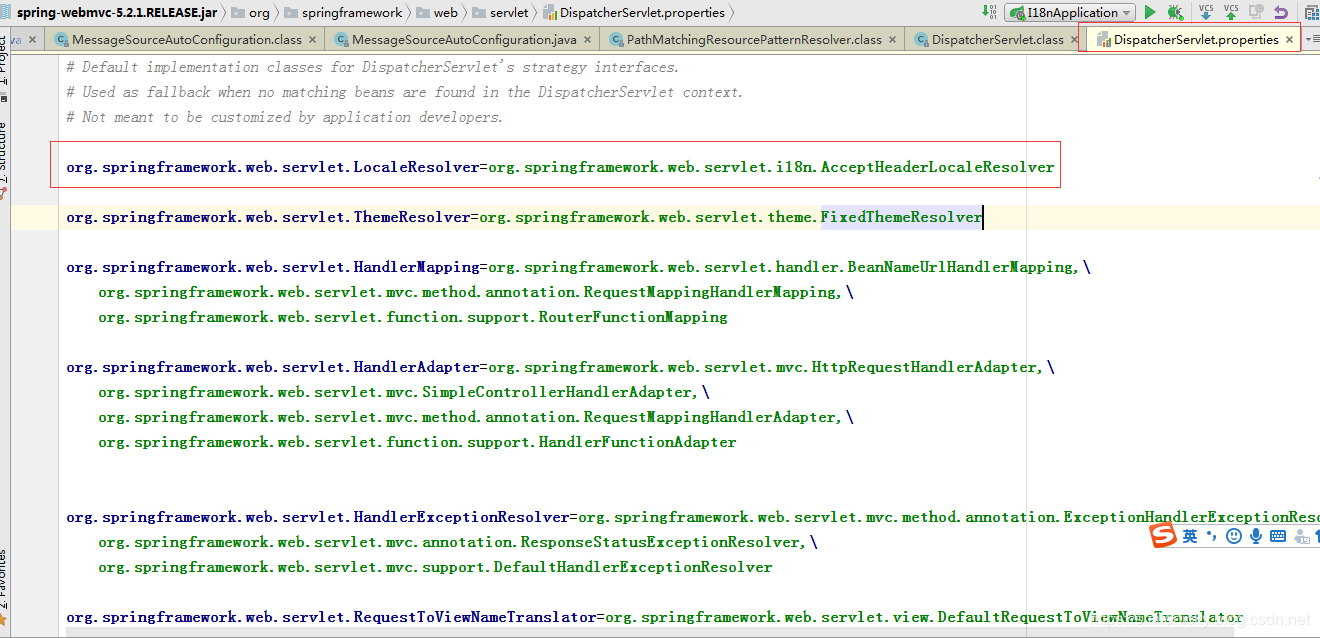Click AcceptHeaderLocaleResolver value text

pyautogui.click(x=938, y=167)
